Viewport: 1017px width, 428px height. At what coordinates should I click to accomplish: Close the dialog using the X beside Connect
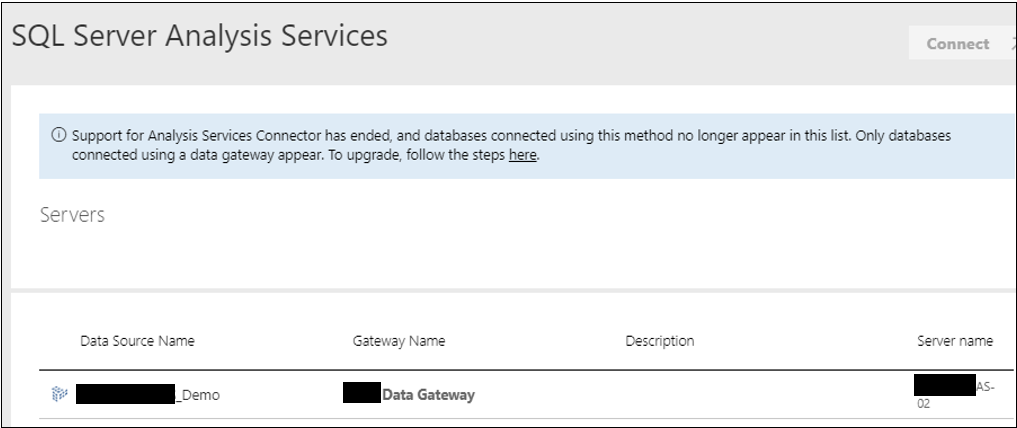point(1013,43)
